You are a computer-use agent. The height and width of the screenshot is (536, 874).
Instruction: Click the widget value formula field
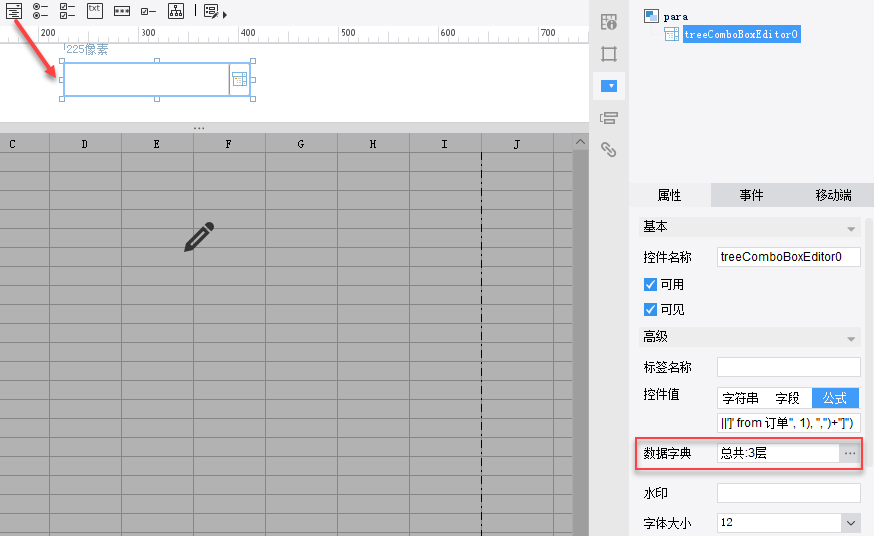(789, 423)
